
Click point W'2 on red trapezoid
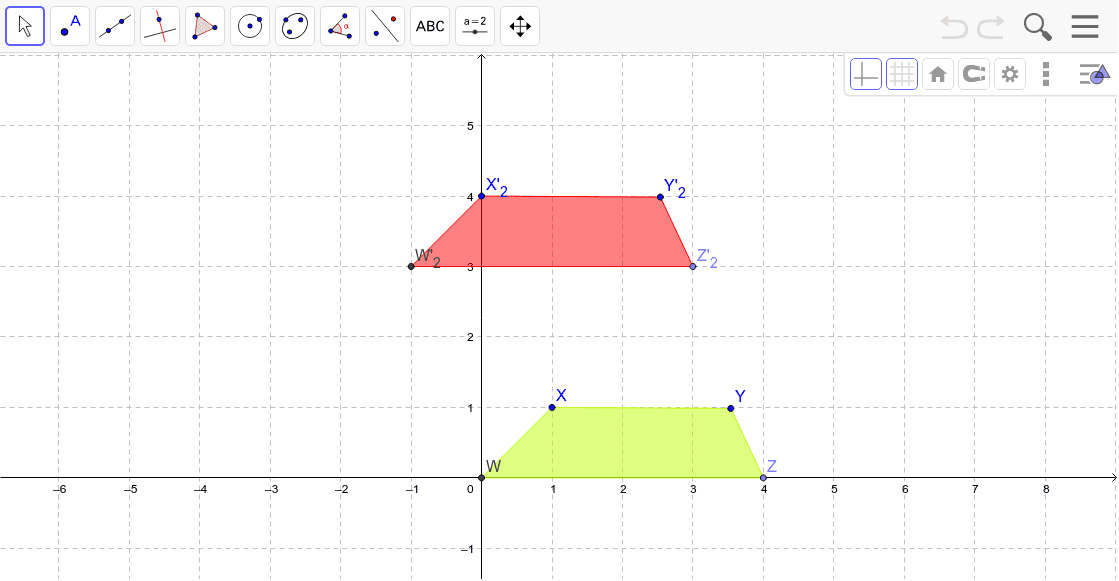(411, 266)
